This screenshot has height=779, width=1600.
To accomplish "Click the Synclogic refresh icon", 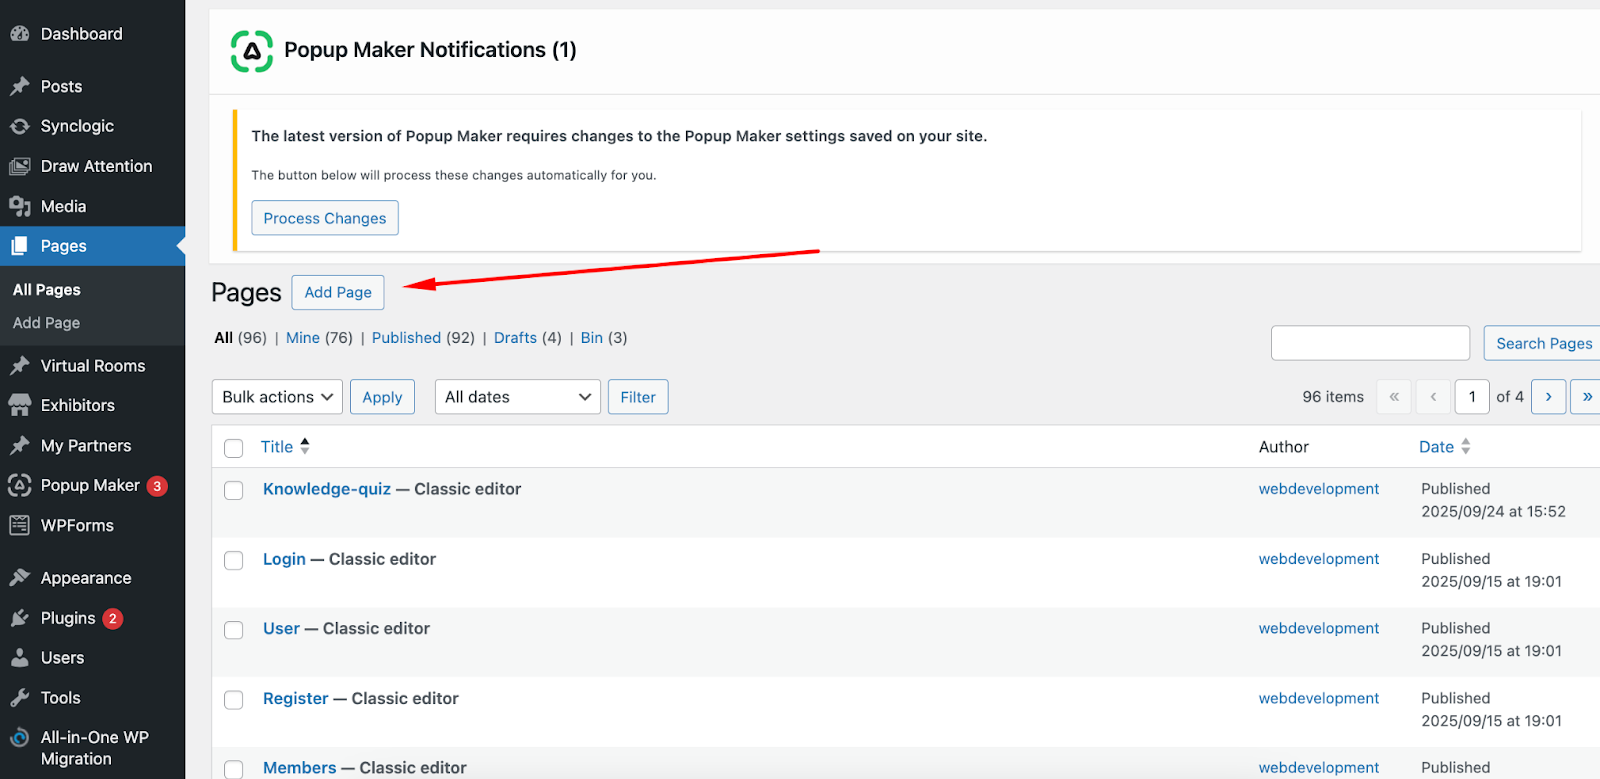I will (x=20, y=126).
